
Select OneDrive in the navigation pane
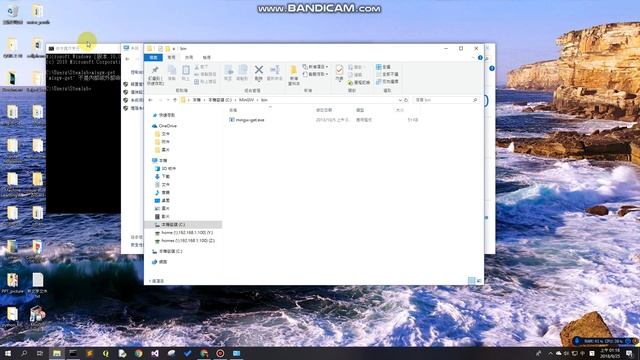pyautogui.click(x=164, y=126)
